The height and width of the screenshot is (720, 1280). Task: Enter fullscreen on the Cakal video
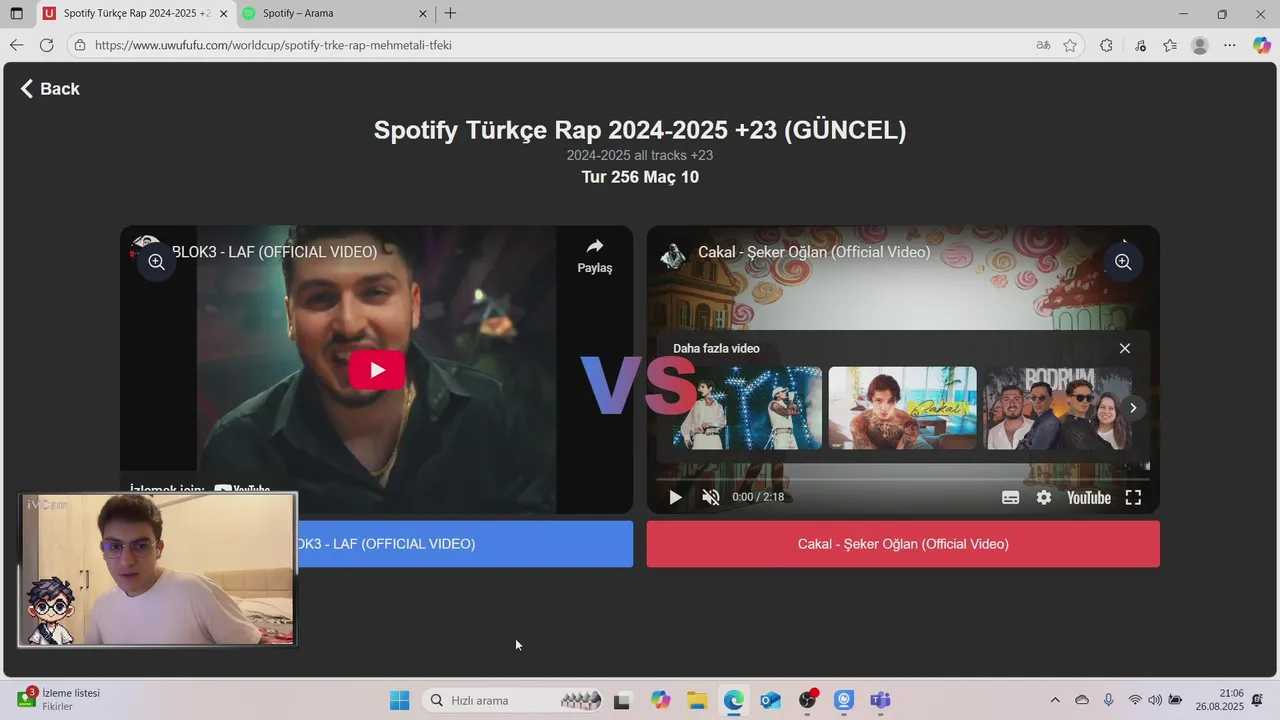(1133, 497)
